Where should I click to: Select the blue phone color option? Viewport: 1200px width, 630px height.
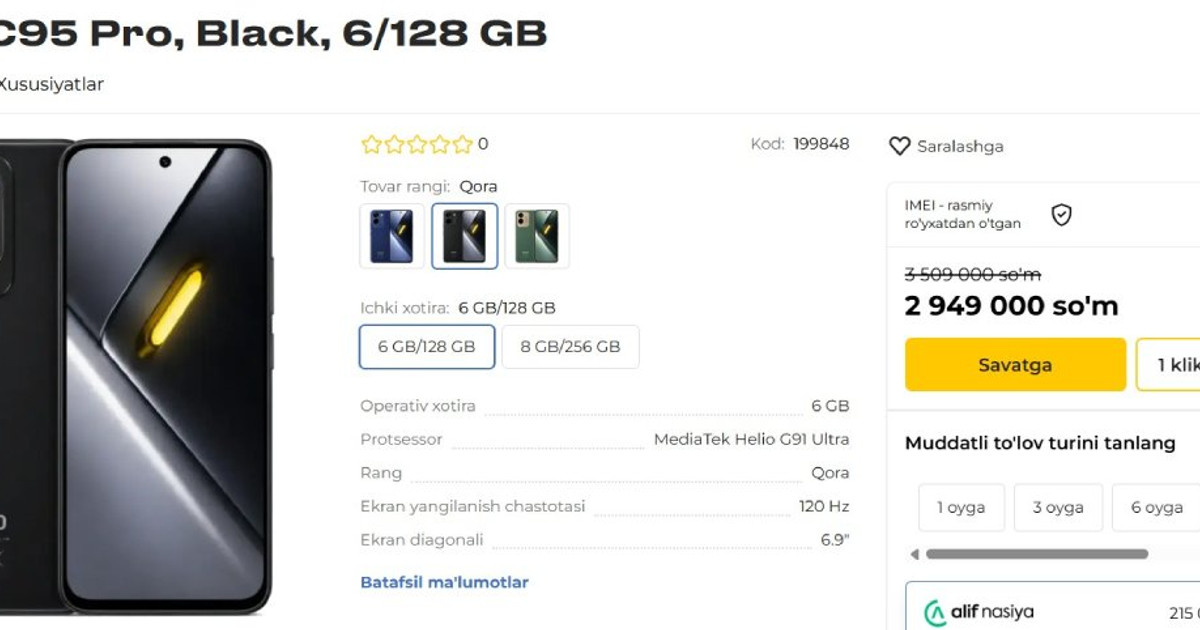[392, 236]
